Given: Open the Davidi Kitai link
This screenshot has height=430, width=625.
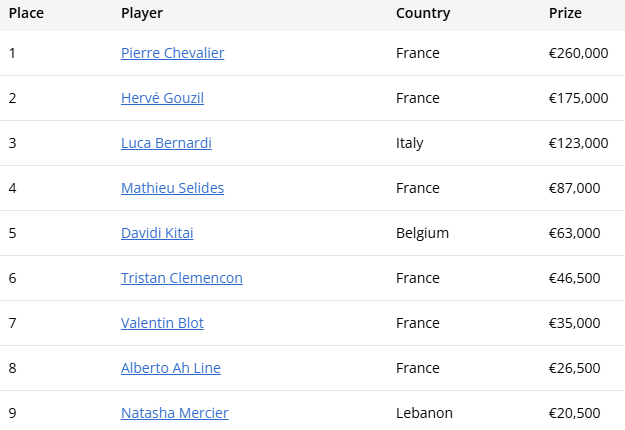Looking at the screenshot, I should pyautogui.click(x=157, y=233).
